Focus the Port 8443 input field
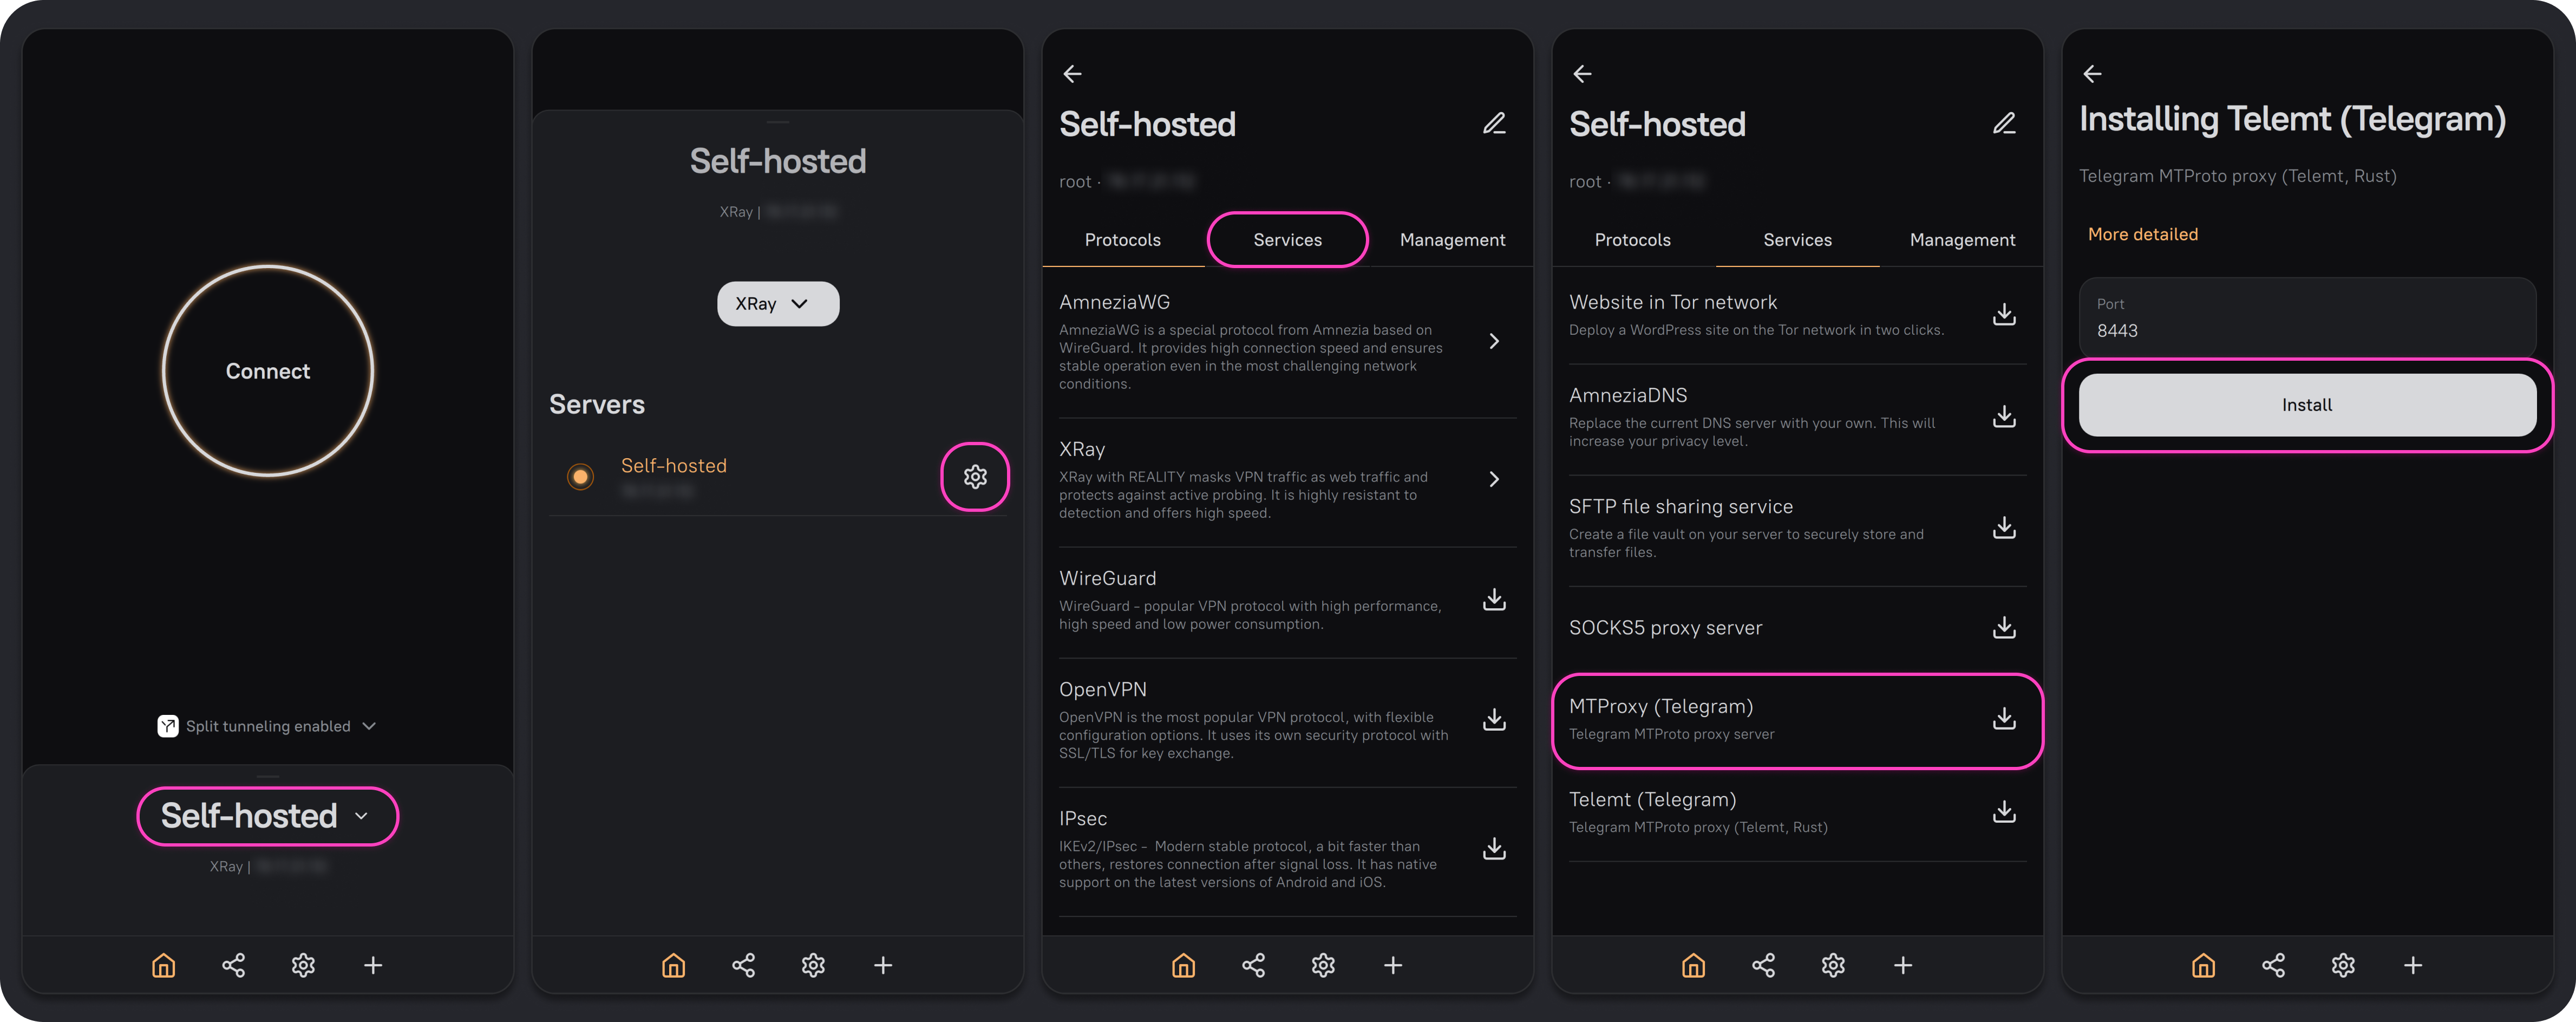This screenshot has width=2576, height=1022. [2307, 318]
